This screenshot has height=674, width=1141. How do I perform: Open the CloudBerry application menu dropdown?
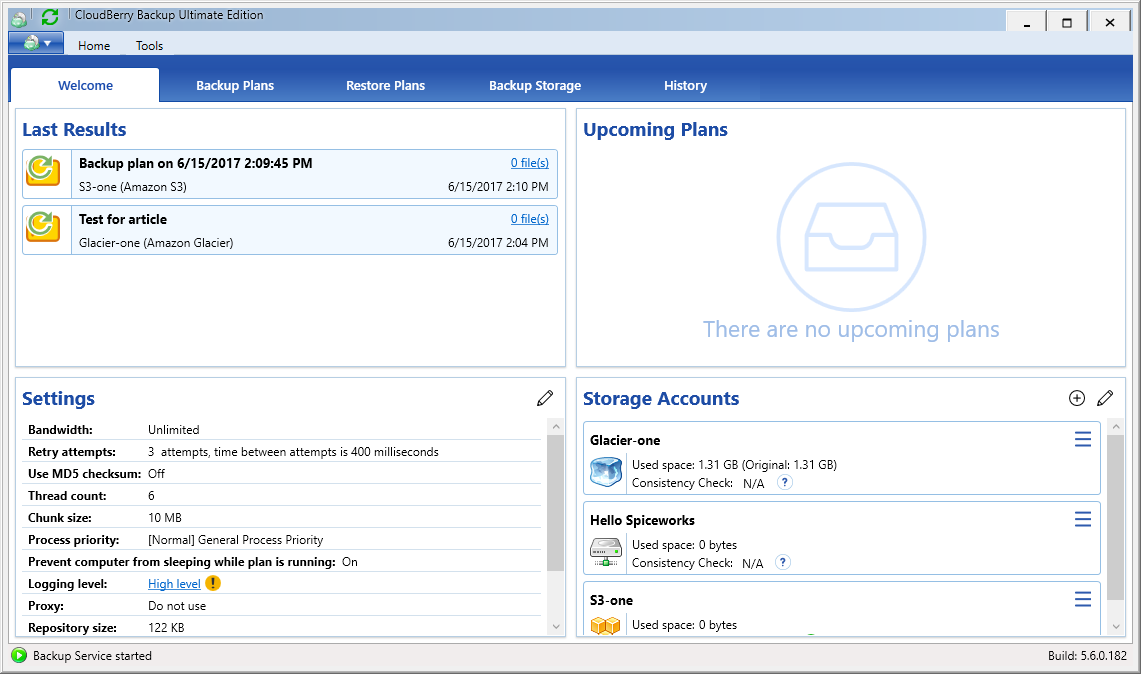(36, 43)
